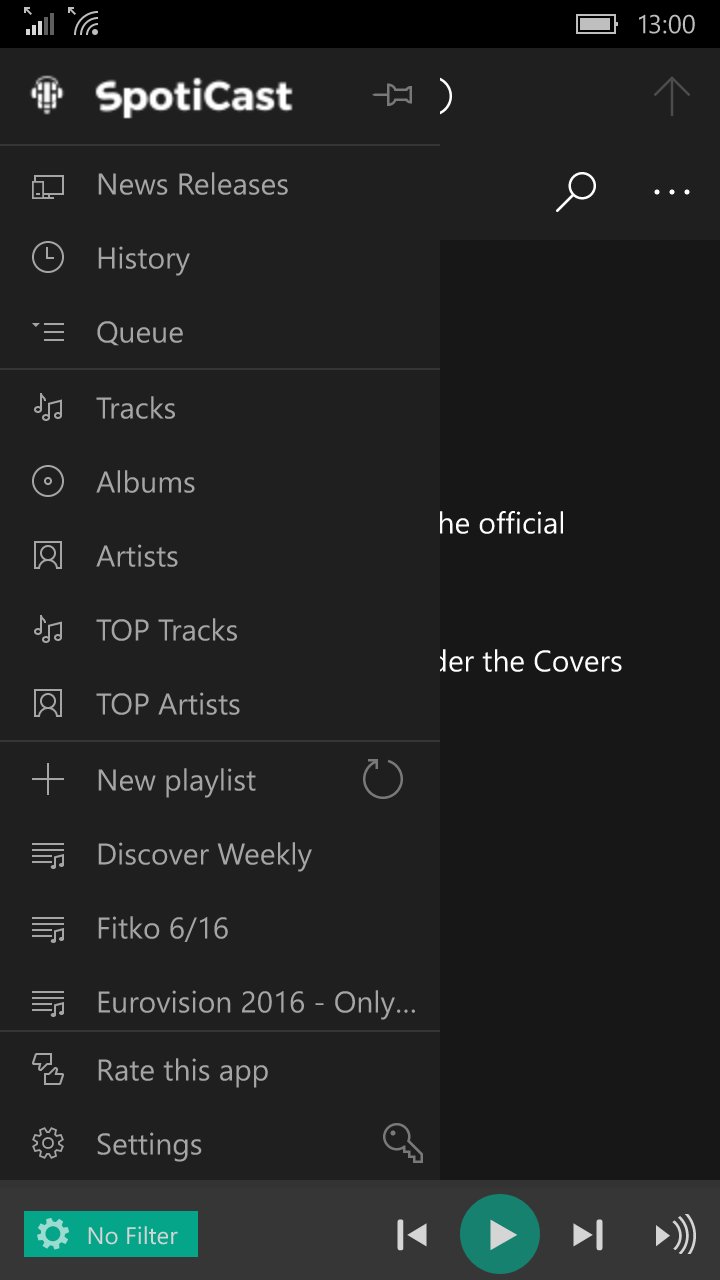Skip to the next track
The height and width of the screenshot is (1280, 720).
point(588,1236)
